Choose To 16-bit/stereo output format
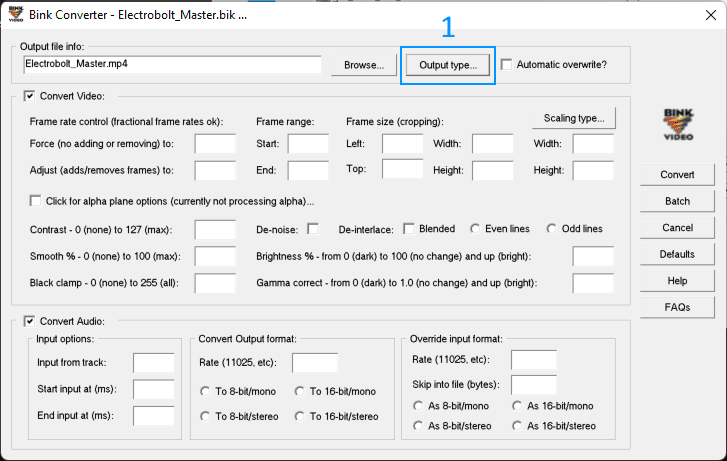Image resolution: width=727 pixels, height=461 pixels. point(300,416)
